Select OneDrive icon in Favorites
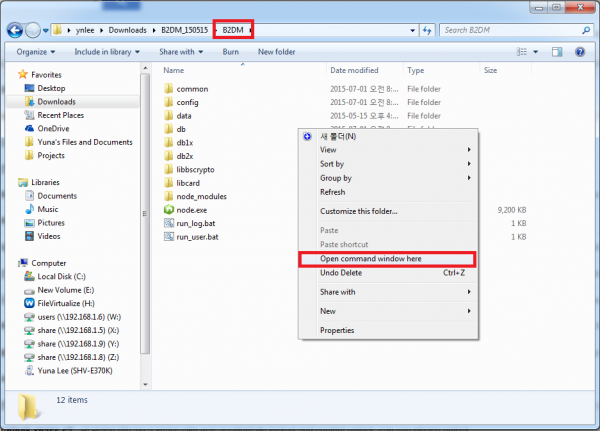Image resolution: width=600 pixels, height=431 pixels. [x=27, y=128]
